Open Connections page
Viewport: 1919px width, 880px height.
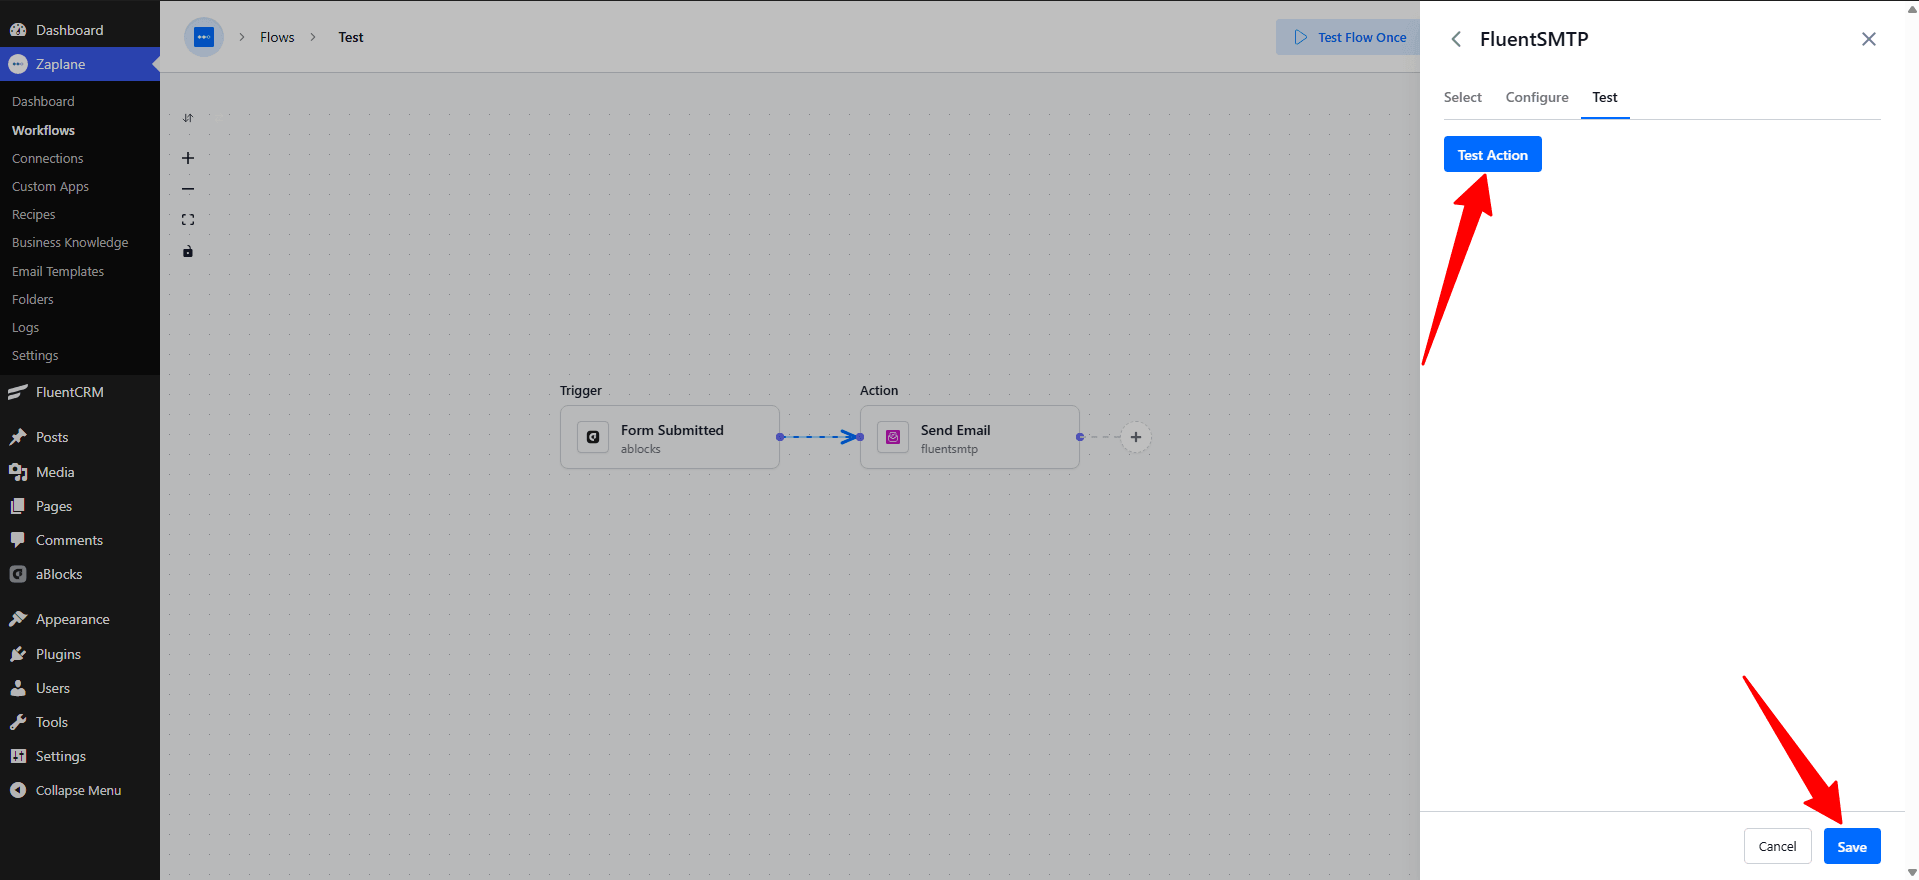click(47, 158)
